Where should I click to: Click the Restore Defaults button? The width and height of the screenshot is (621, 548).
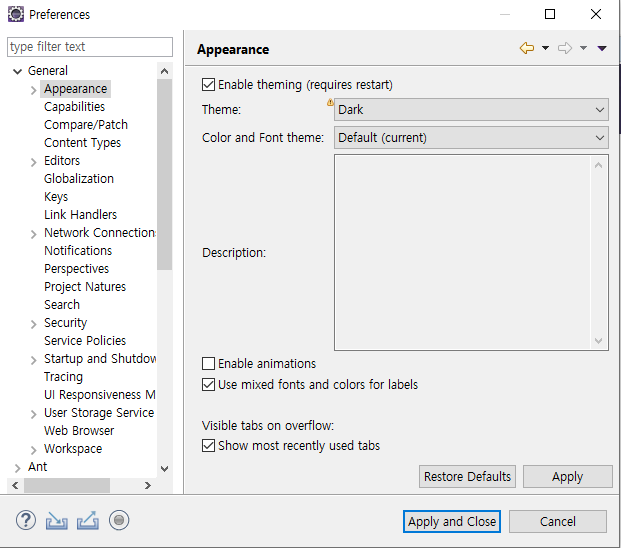[467, 476]
